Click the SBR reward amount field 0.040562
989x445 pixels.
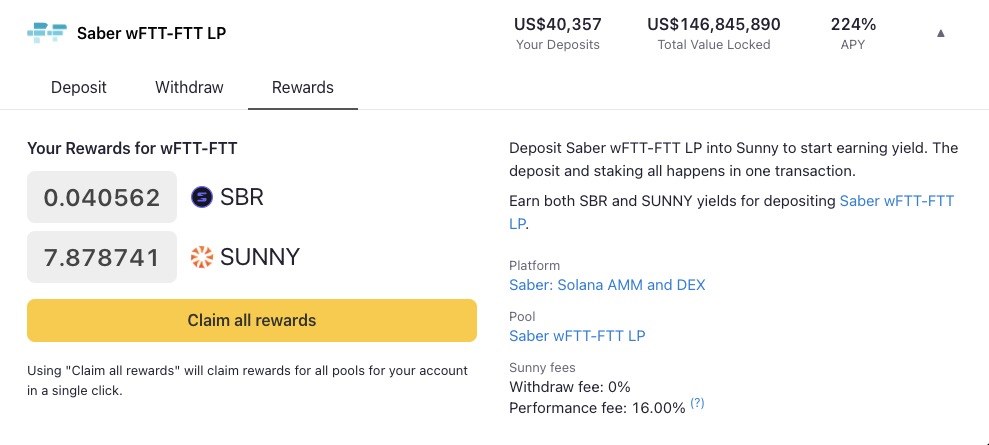[102, 197]
